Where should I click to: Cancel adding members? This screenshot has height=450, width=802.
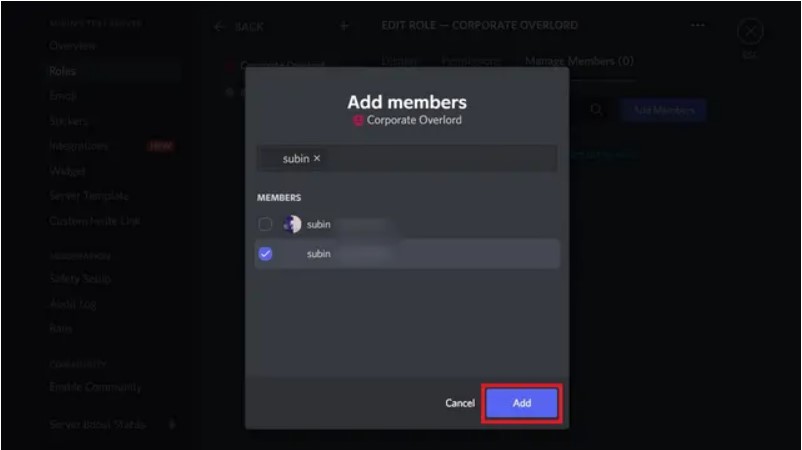460,403
